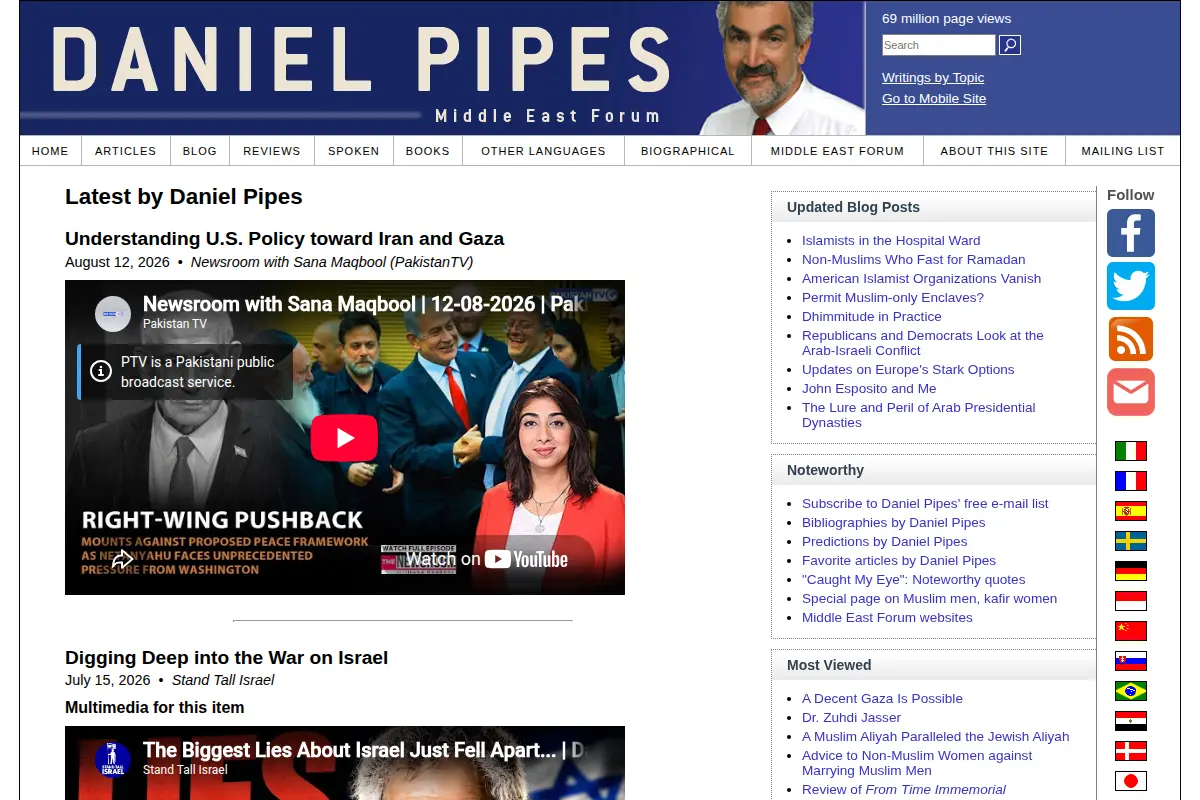This screenshot has height=800, width=1200.
Task: Open Islamists in the Hospital Ward post
Action: (891, 240)
